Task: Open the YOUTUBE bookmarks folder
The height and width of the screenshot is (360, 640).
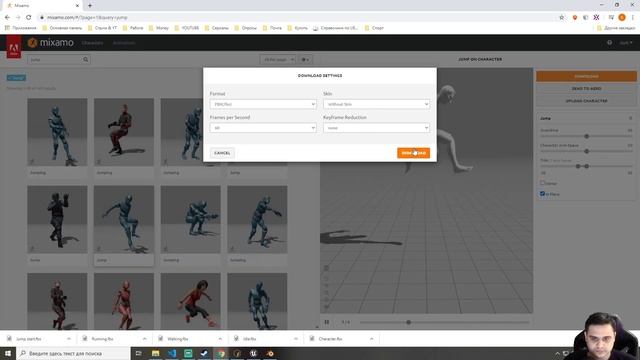Action: (187, 28)
